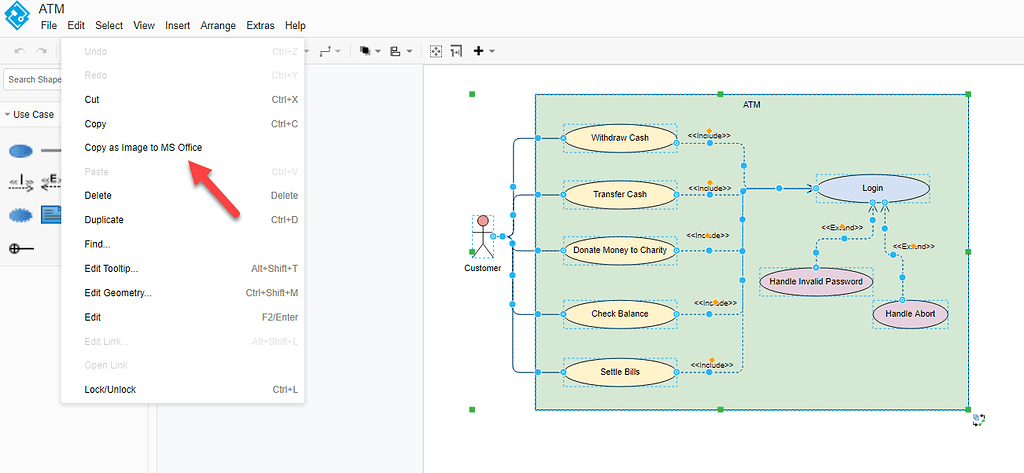Select the blue note shape in sidebar

tap(51, 214)
